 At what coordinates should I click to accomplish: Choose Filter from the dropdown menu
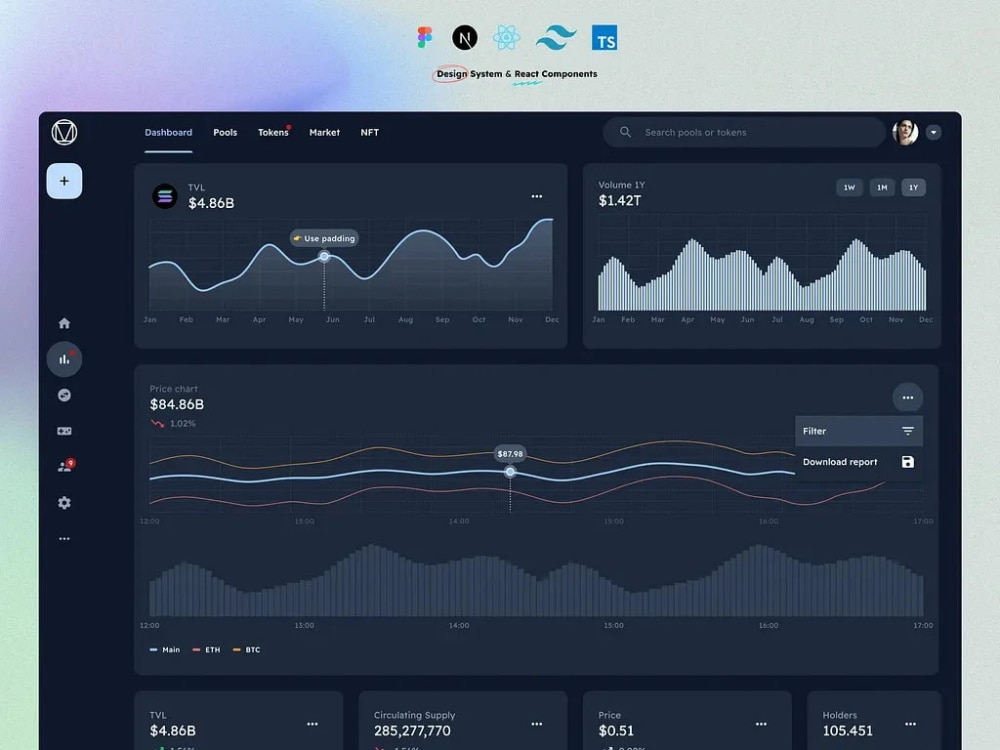click(x=859, y=431)
